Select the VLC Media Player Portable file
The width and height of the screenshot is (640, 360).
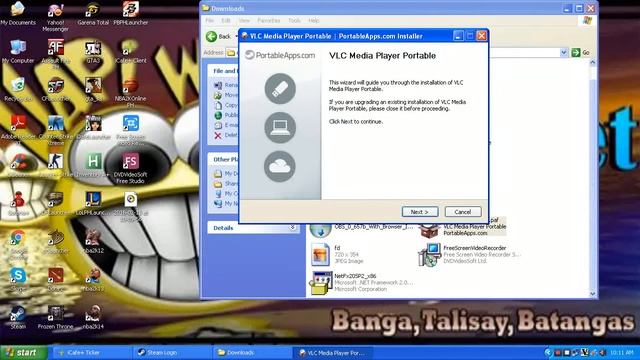click(x=462, y=227)
